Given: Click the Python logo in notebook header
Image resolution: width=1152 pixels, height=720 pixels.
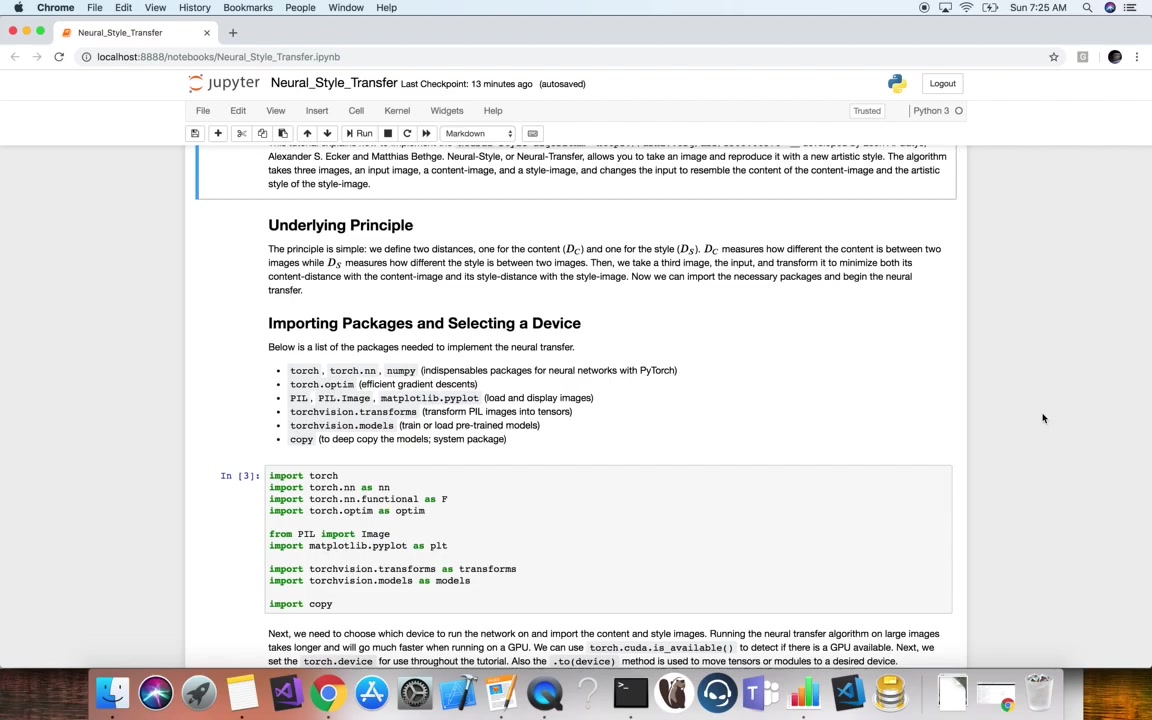Looking at the screenshot, I should (897, 84).
